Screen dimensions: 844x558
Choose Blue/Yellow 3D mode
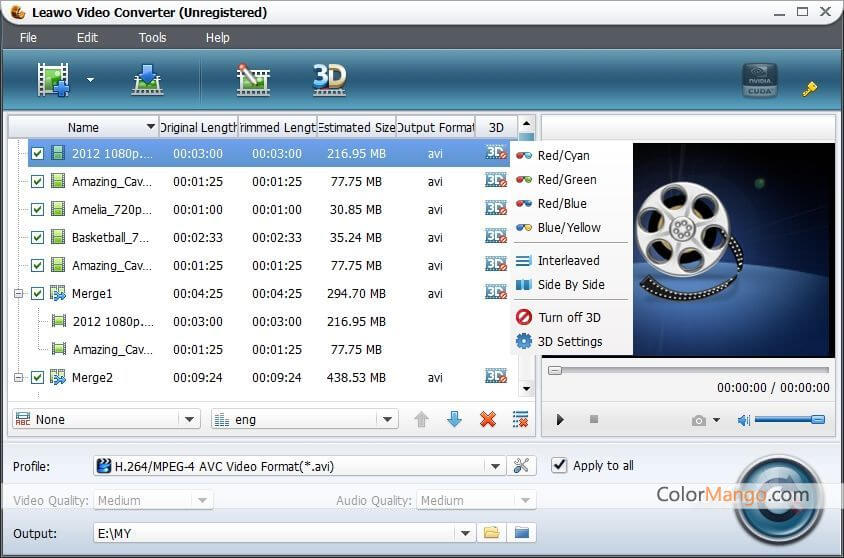click(x=571, y=228)
